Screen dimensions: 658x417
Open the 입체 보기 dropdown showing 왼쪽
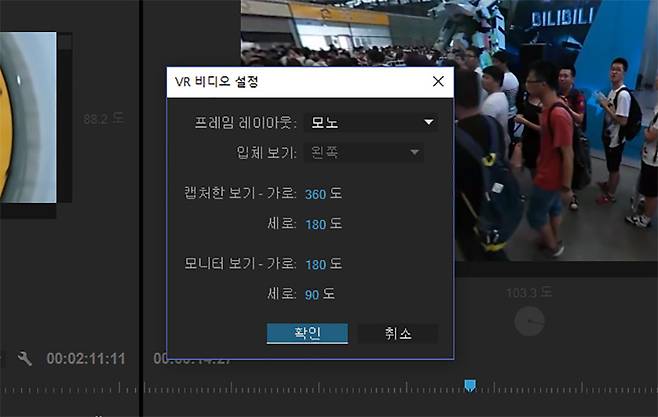pos(364,152)
